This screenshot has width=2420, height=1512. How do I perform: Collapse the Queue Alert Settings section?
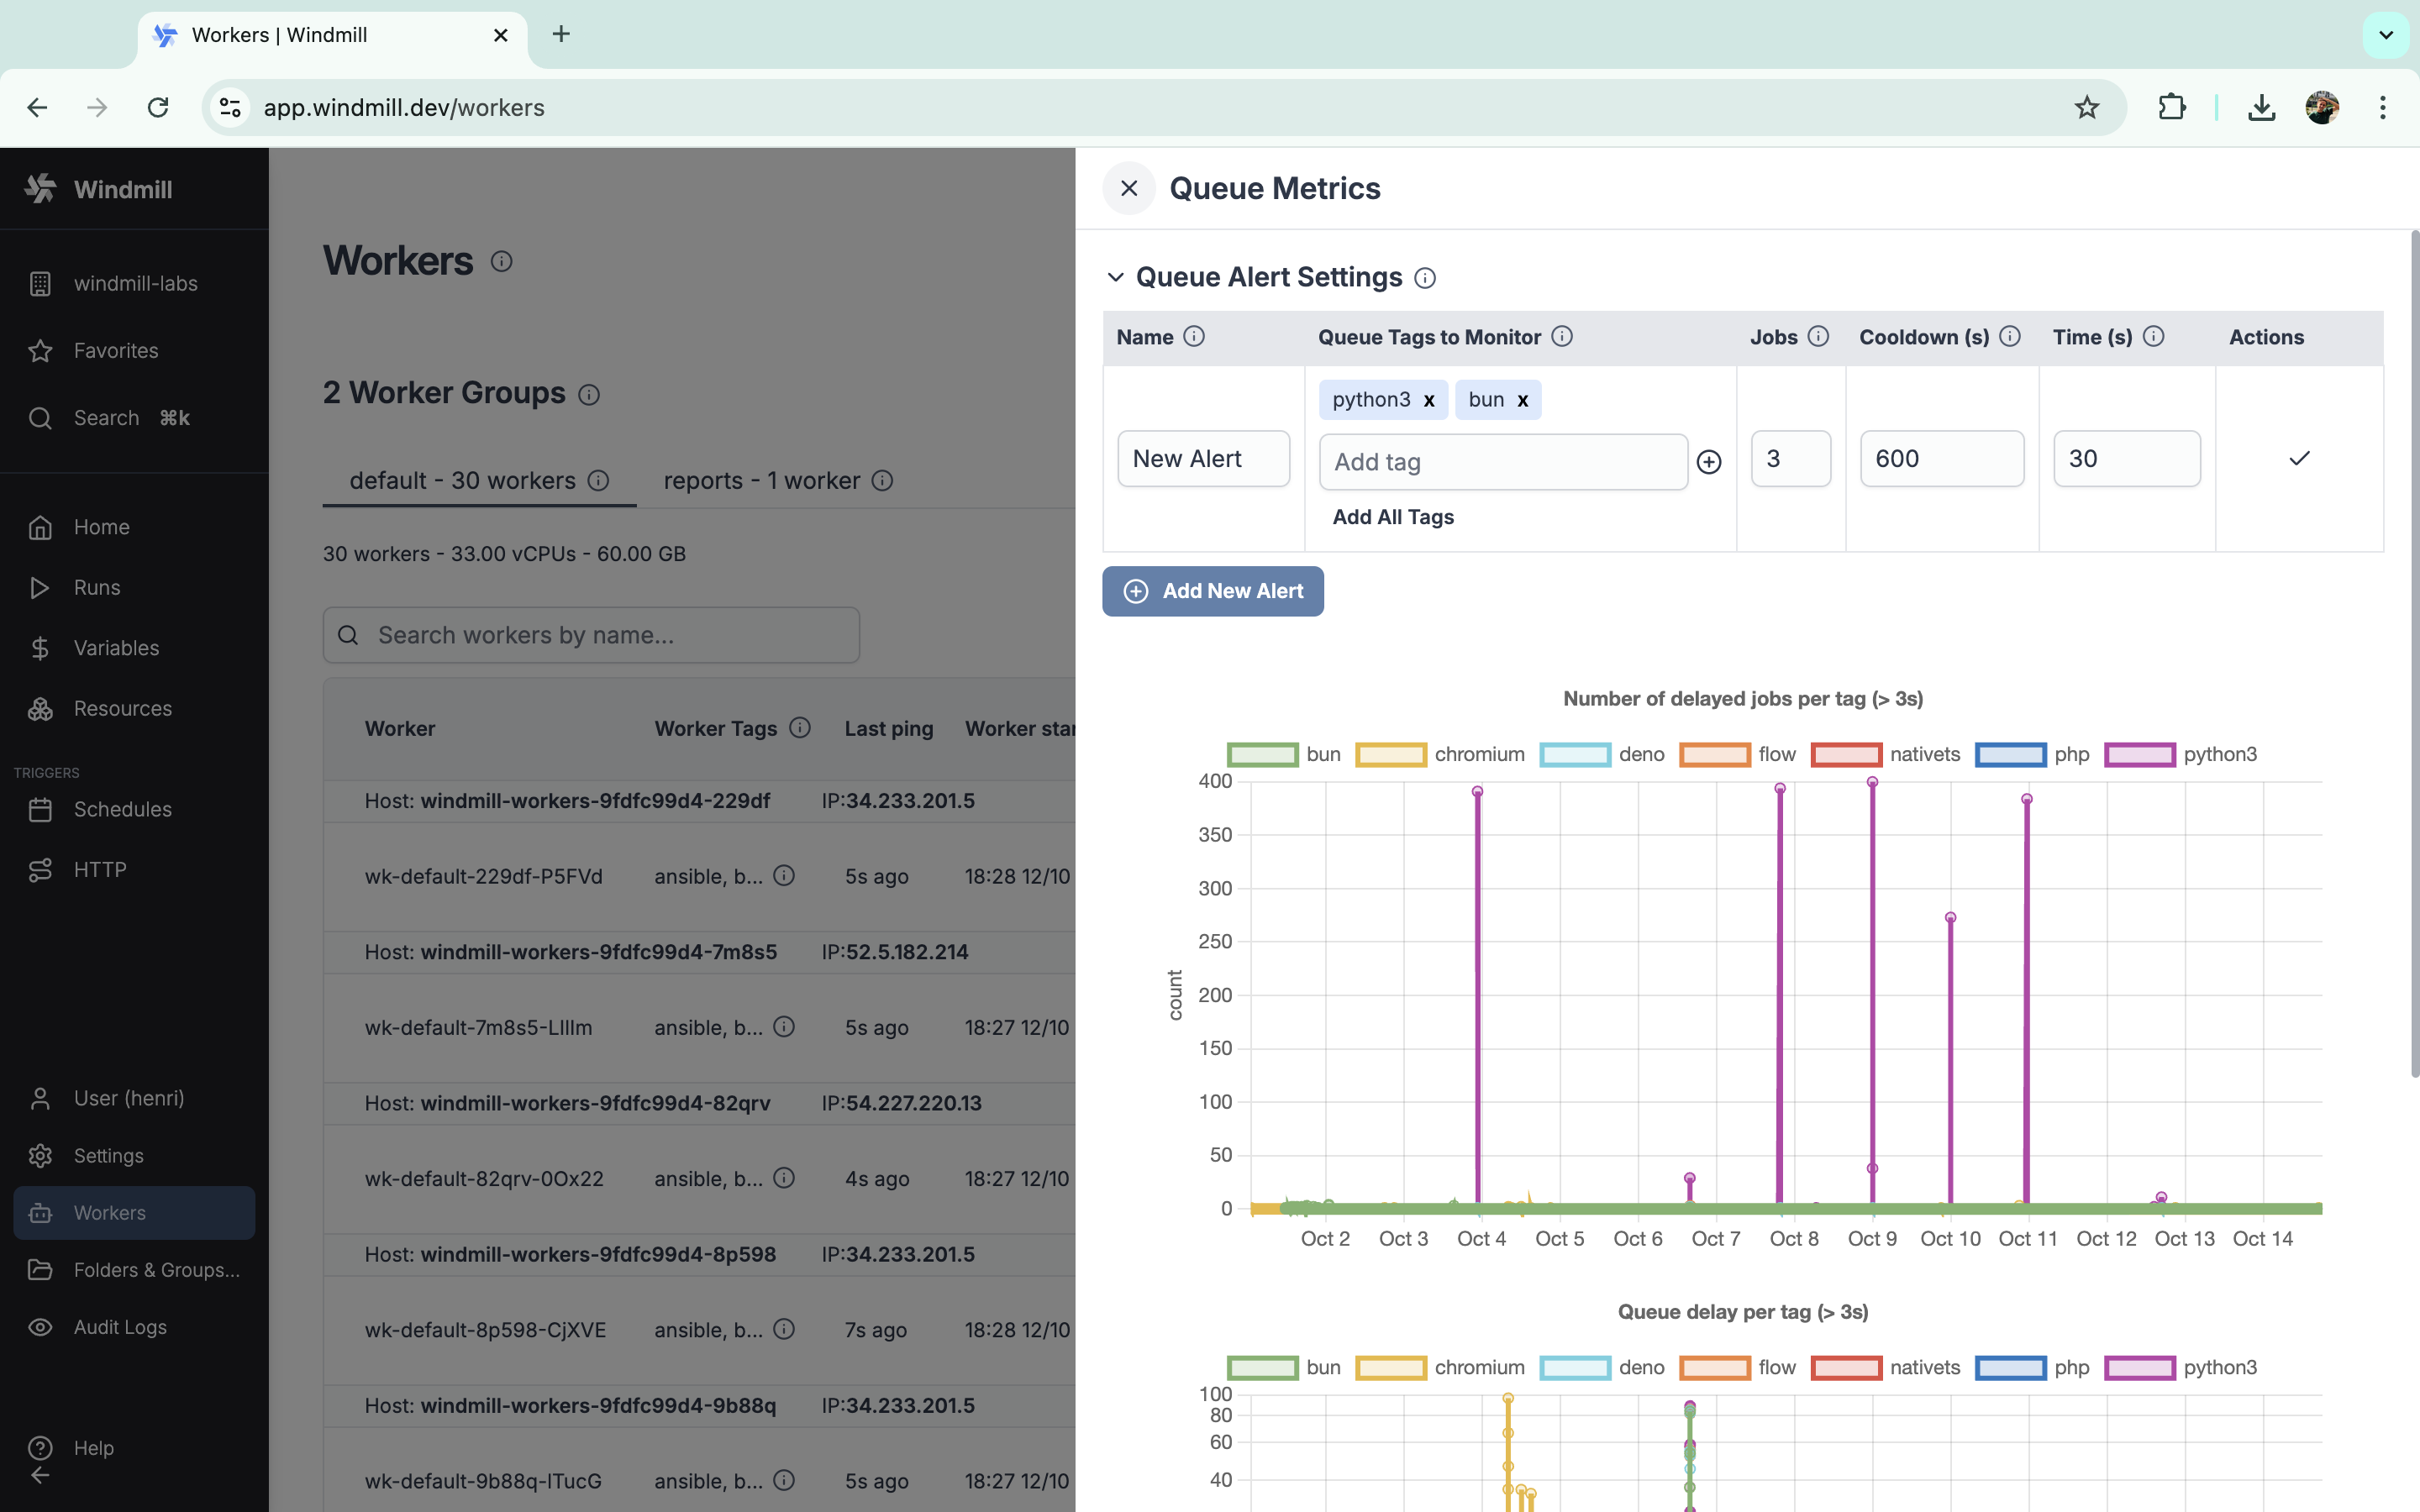pyautogui.click(x=1116, y=277)
